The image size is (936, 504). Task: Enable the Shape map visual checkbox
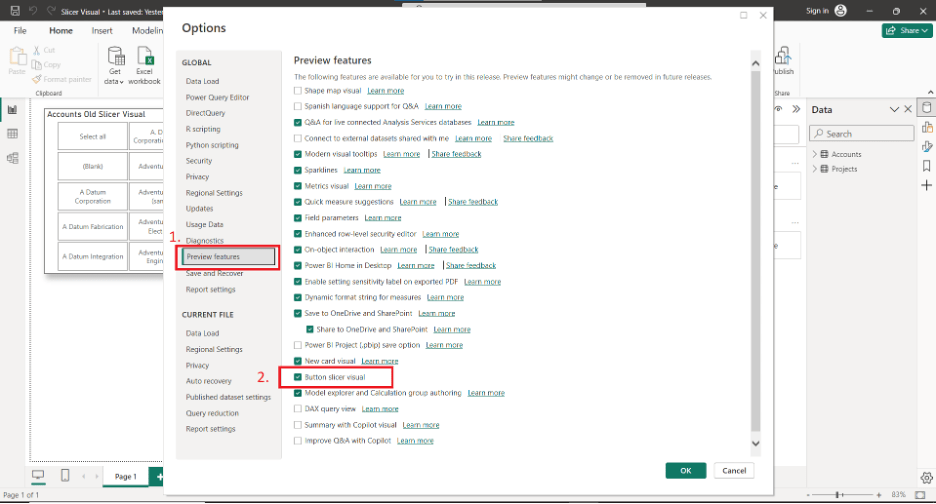coord(298,90)
